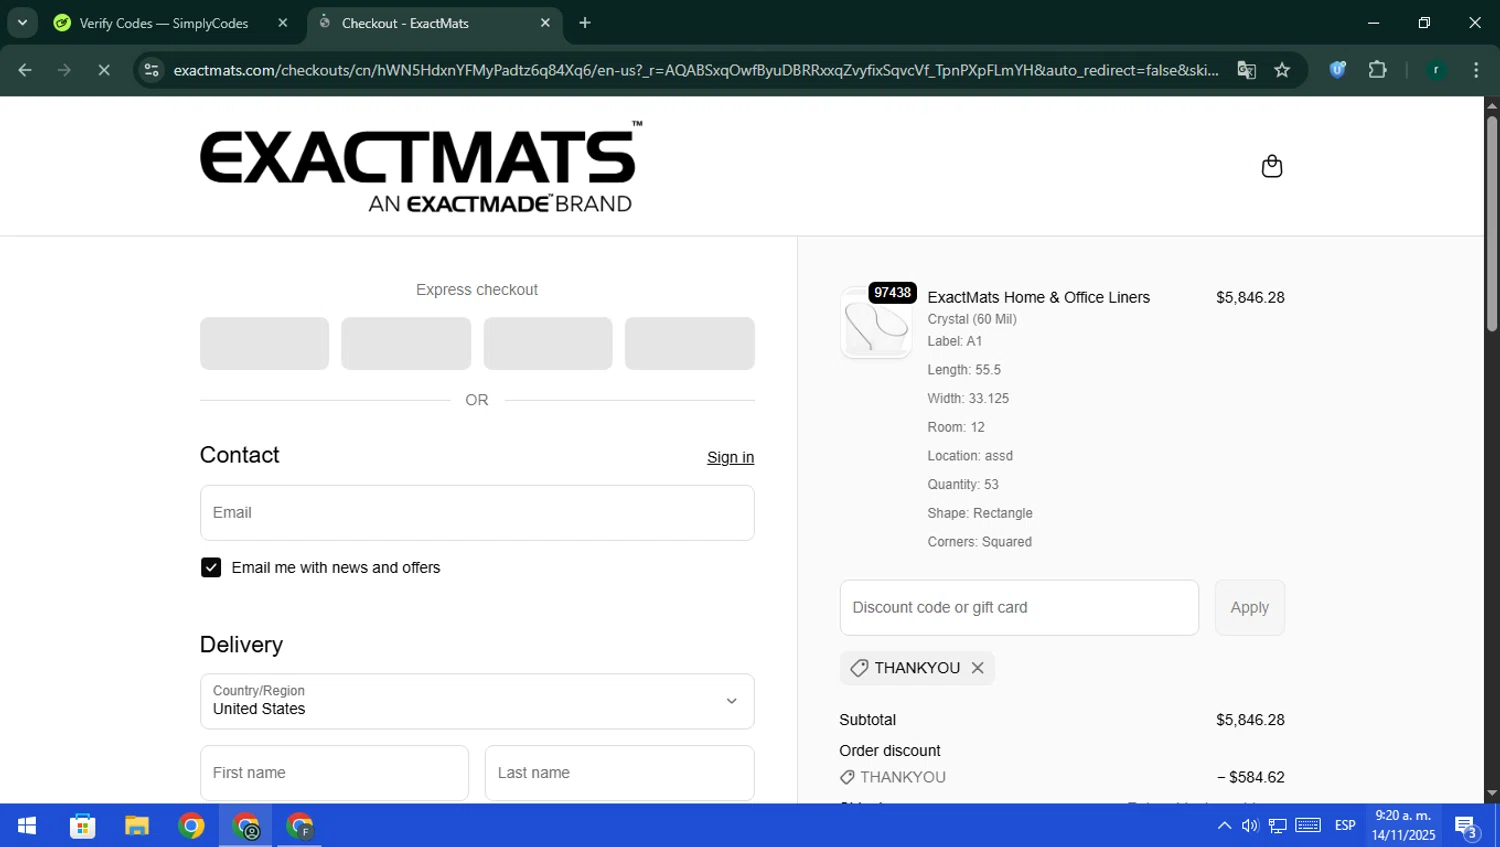Click the page vertical scrollbar
This screenshot has width=1500, height=847.
coord(1492,225)
